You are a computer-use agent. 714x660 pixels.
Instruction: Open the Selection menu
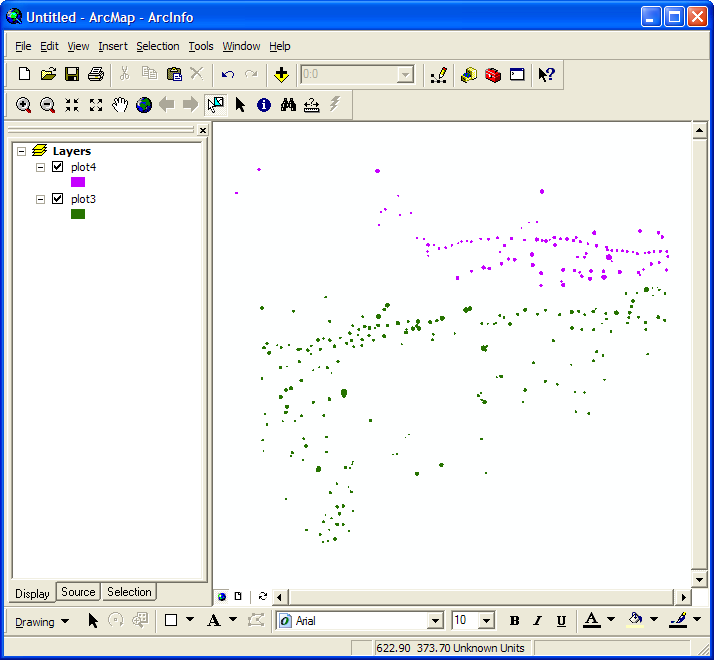[x=158, y=46]
